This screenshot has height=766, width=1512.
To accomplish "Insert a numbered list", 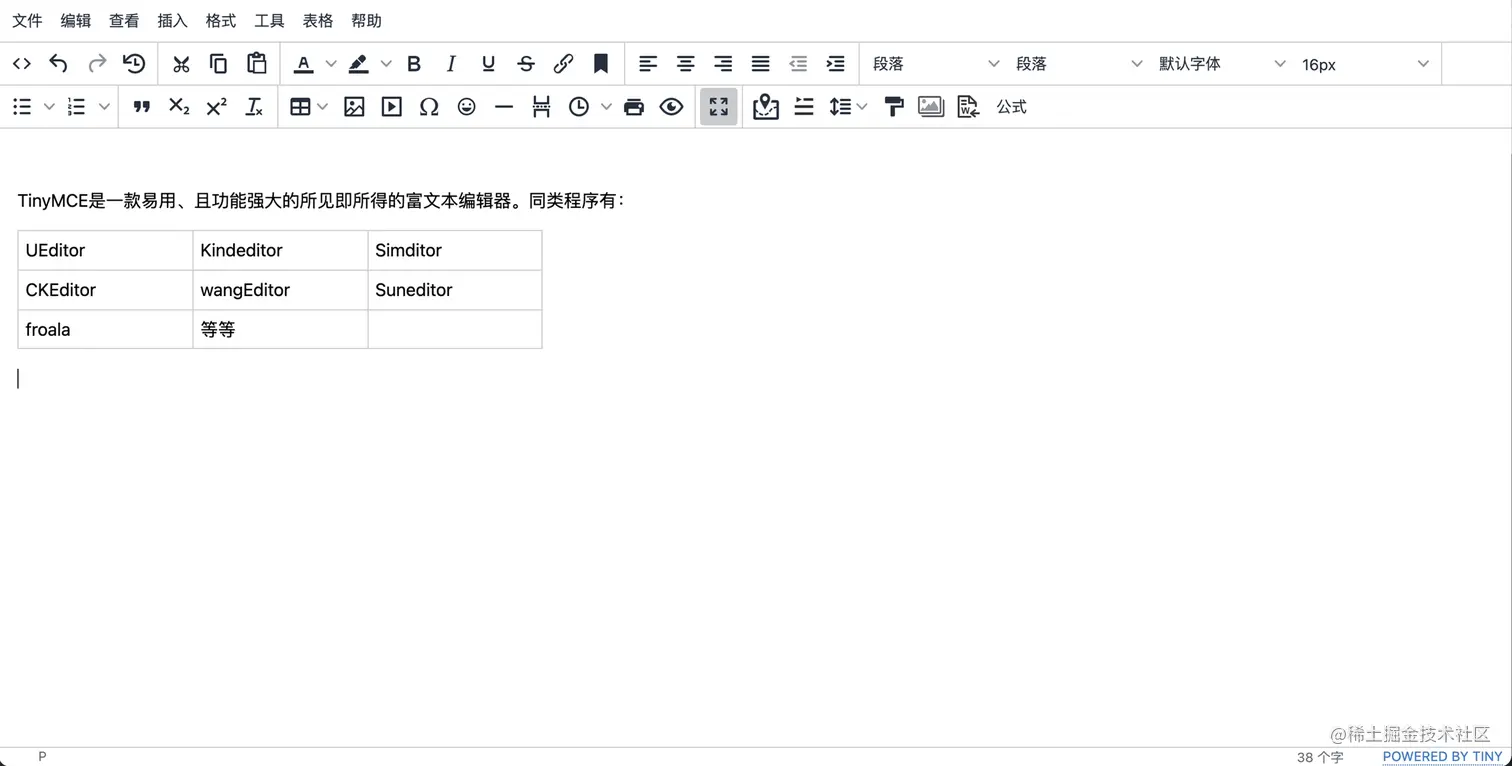I will tap(77, 107).
